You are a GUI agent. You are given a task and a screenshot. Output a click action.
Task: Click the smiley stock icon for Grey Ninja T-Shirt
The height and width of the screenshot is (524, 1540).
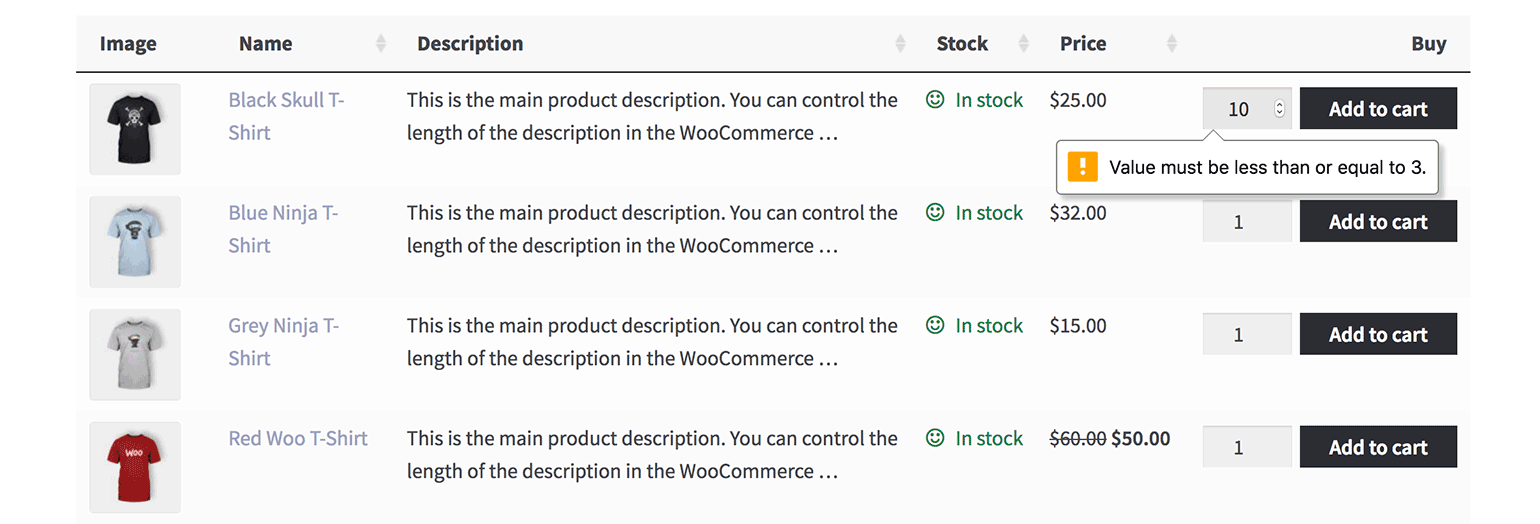(935, 325)
